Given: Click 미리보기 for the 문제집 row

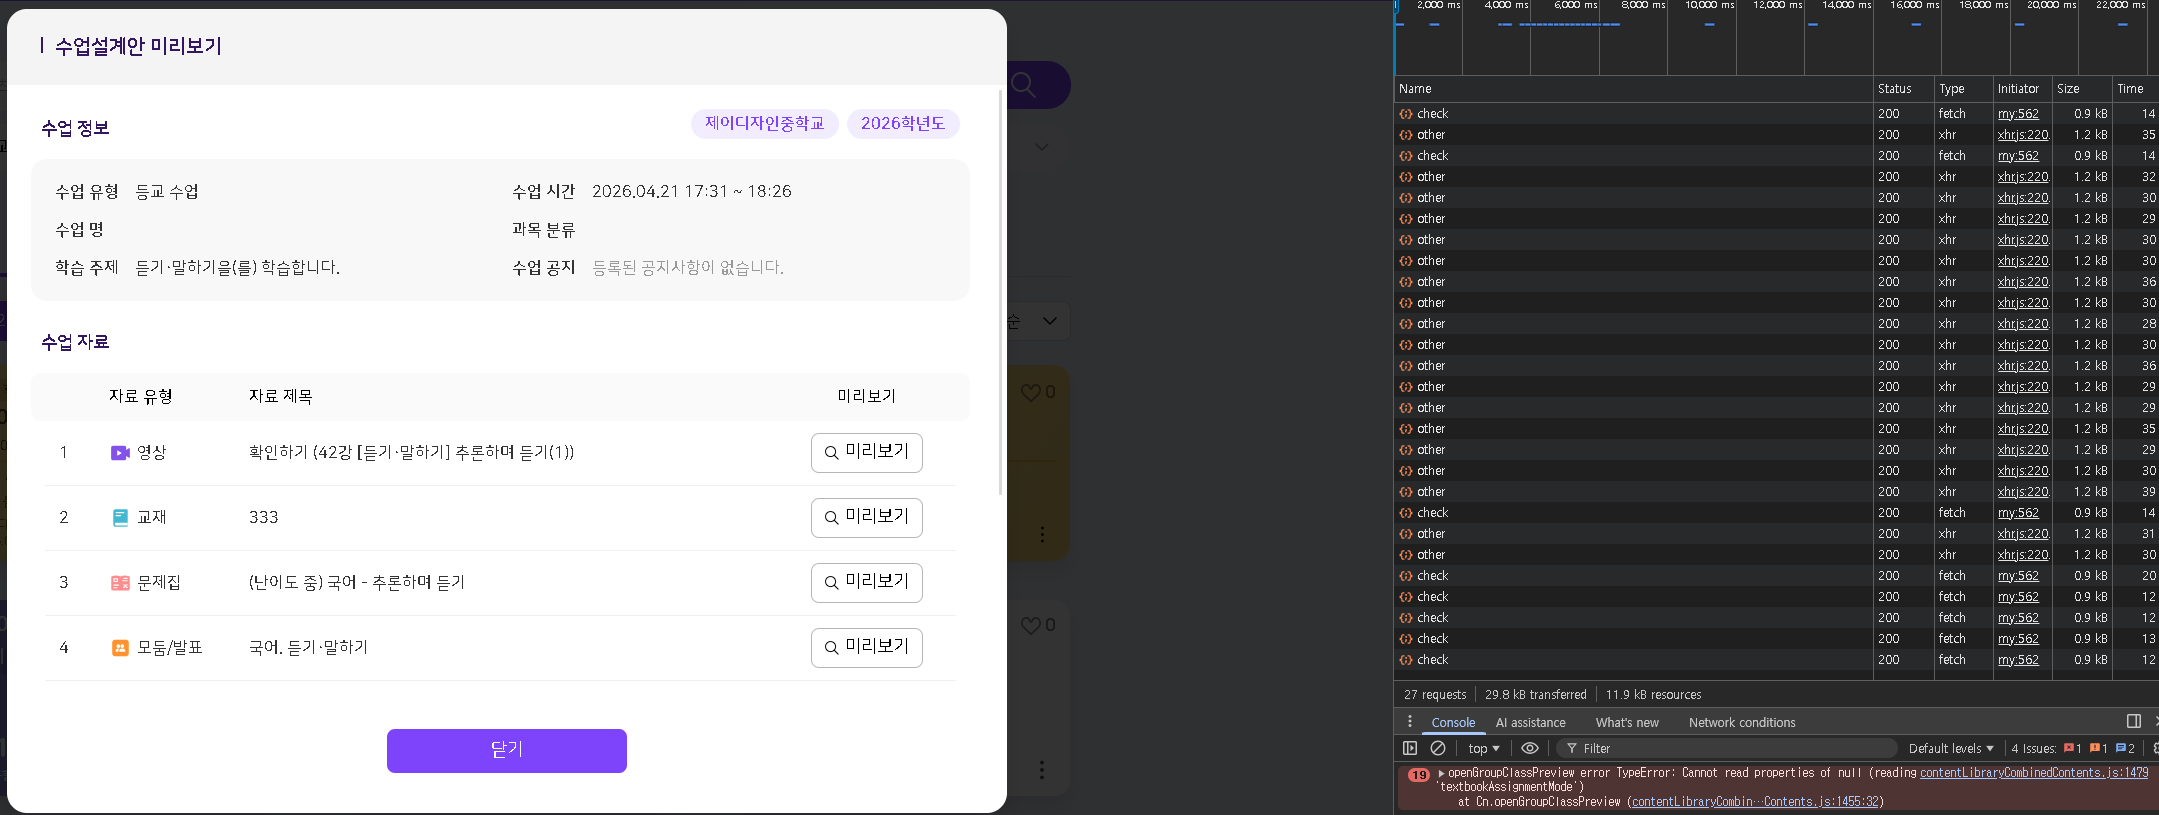Looking at the screenshot, I should (x=866, y=582).
